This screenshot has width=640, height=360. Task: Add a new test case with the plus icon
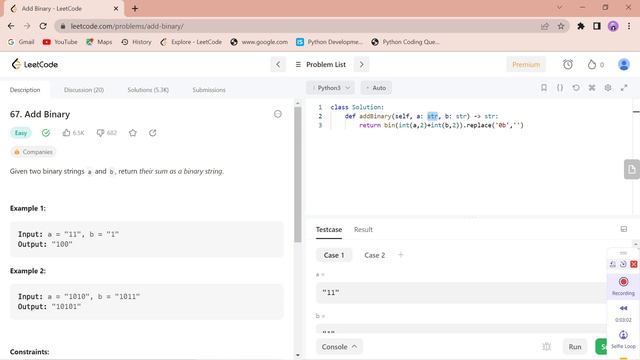point(401,255)
